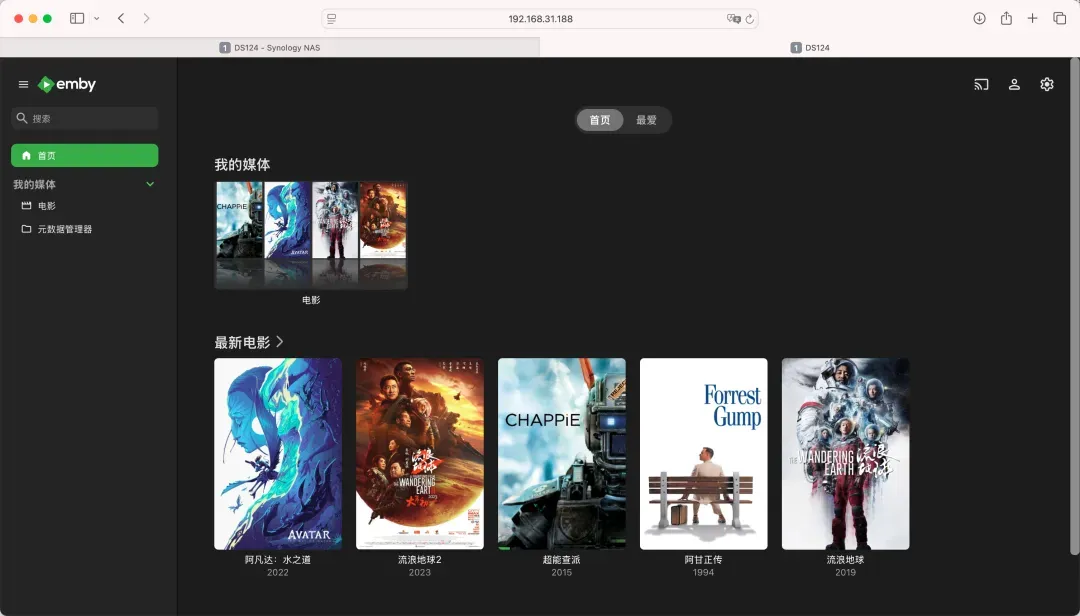1080x616 pixels.
Task: Open the Wandering Earth 2 poster
Action: 419,453
